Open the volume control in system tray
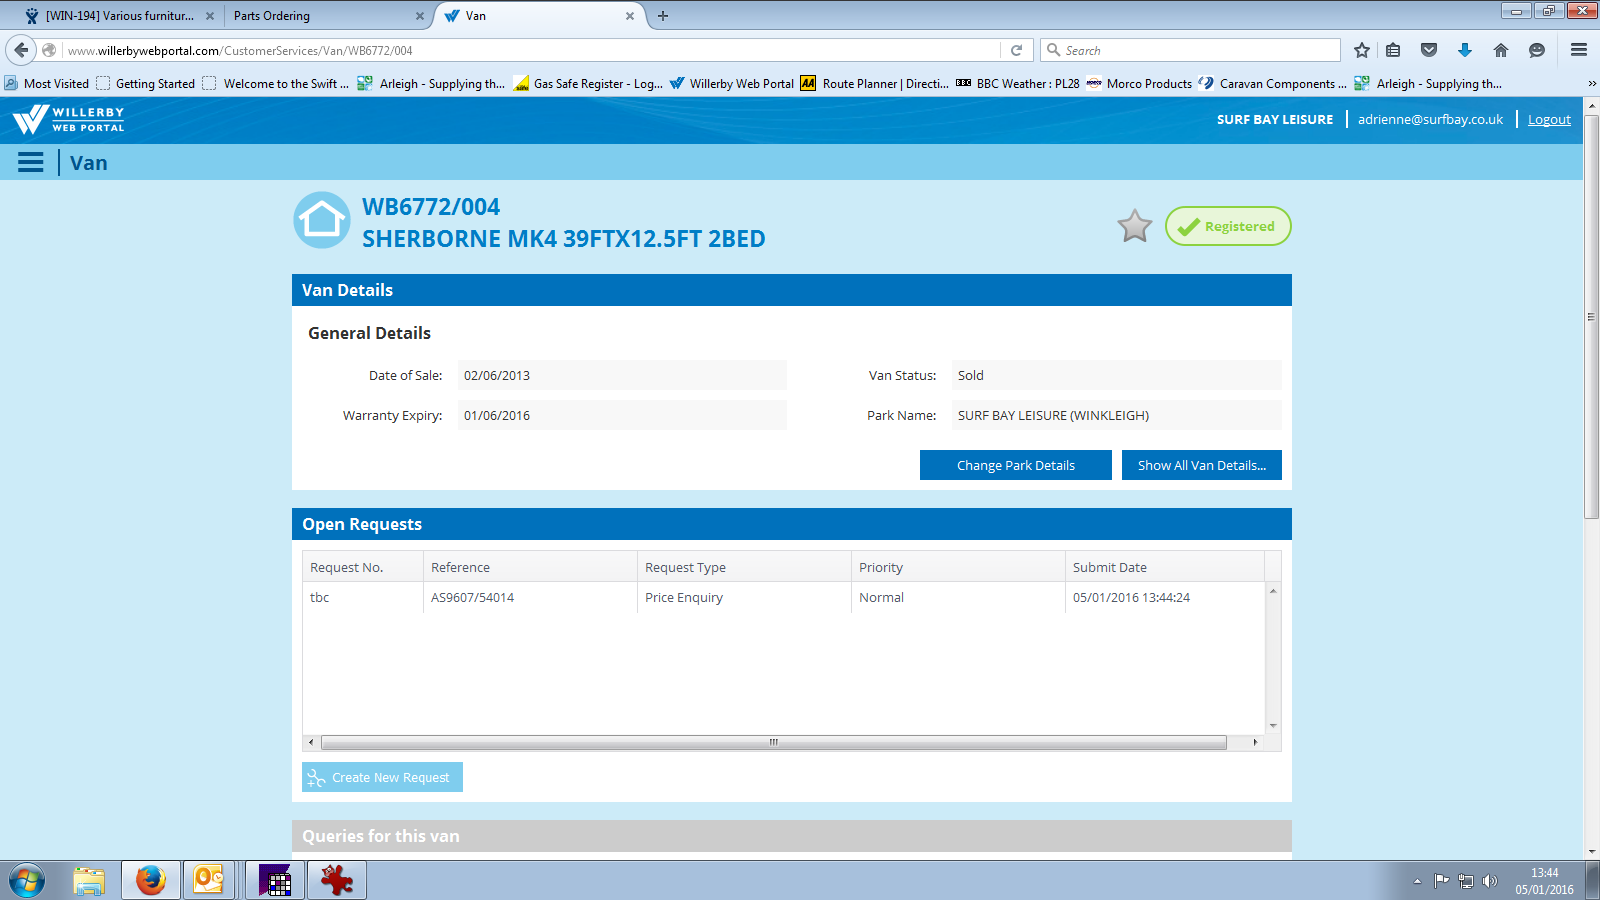1600x900 pixels. (1490, 881)
